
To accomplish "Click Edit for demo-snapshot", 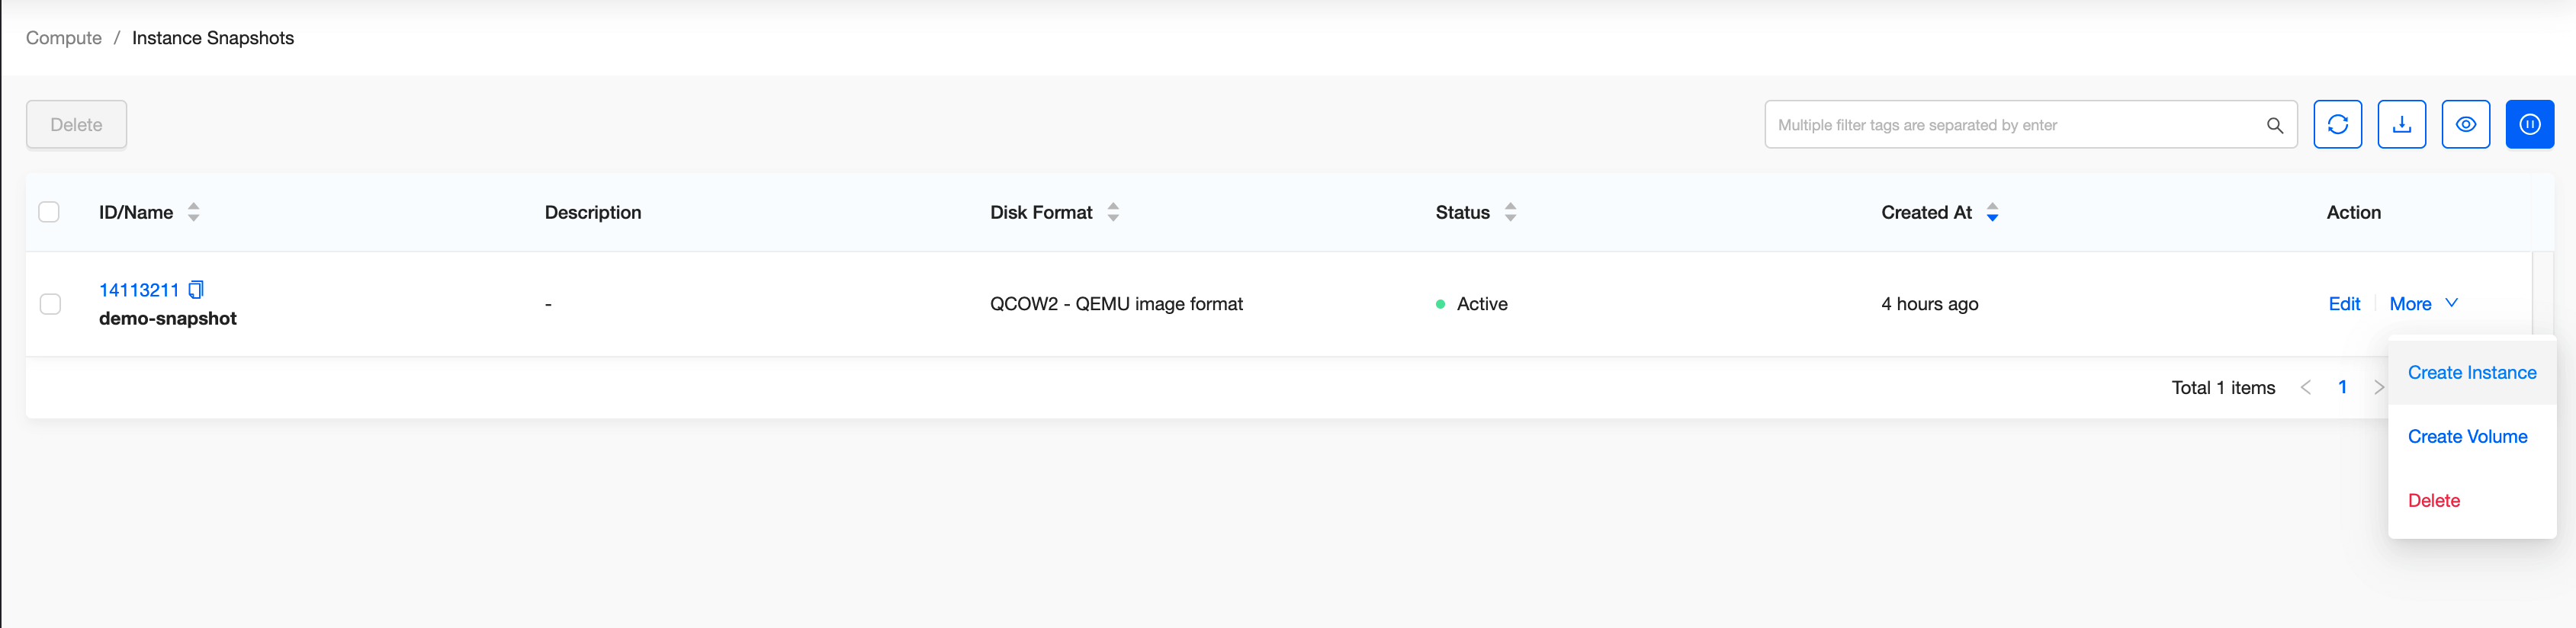I will point(2343,304).
